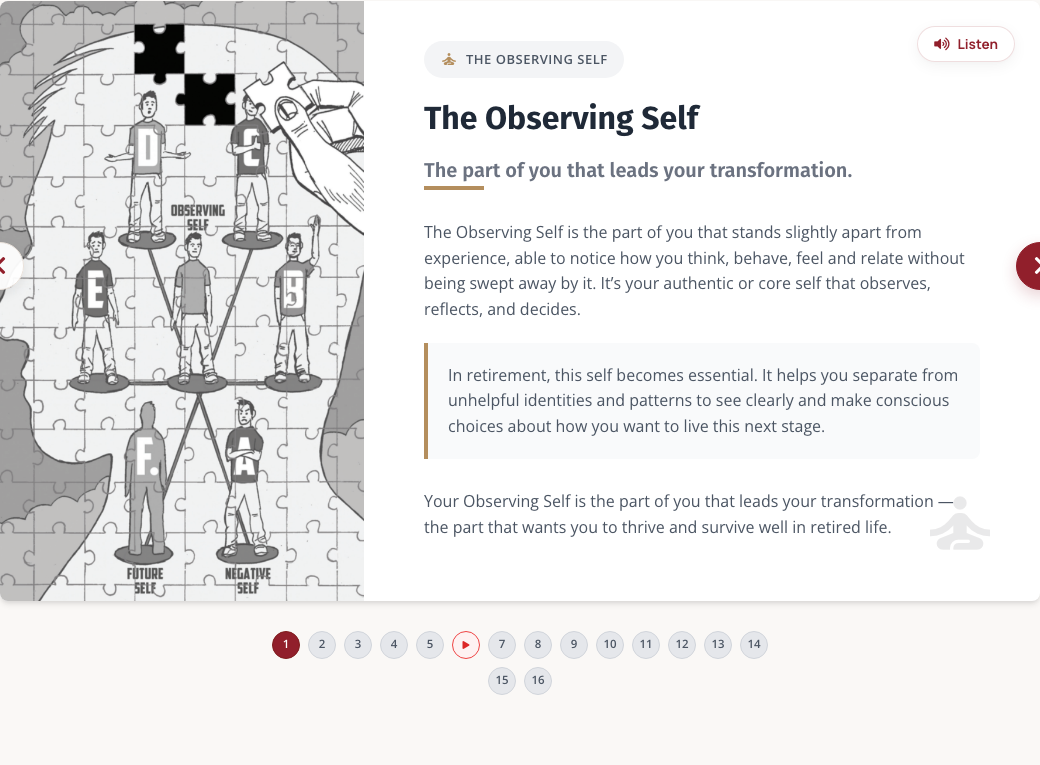1040x765 pixels.
Task: Click the Listen audio button
Action: click(965, 44)
